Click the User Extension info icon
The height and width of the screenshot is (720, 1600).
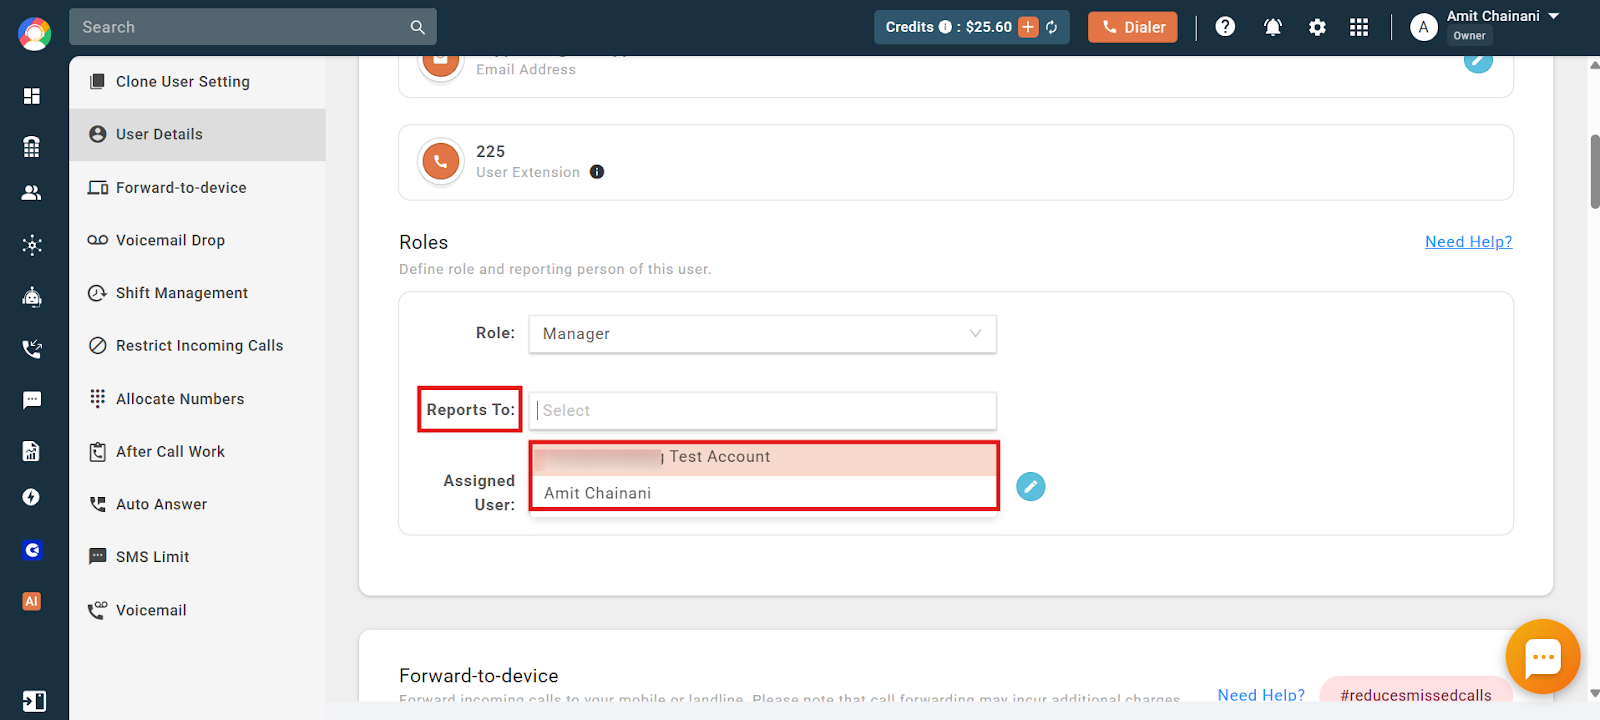tap(597, 172)
